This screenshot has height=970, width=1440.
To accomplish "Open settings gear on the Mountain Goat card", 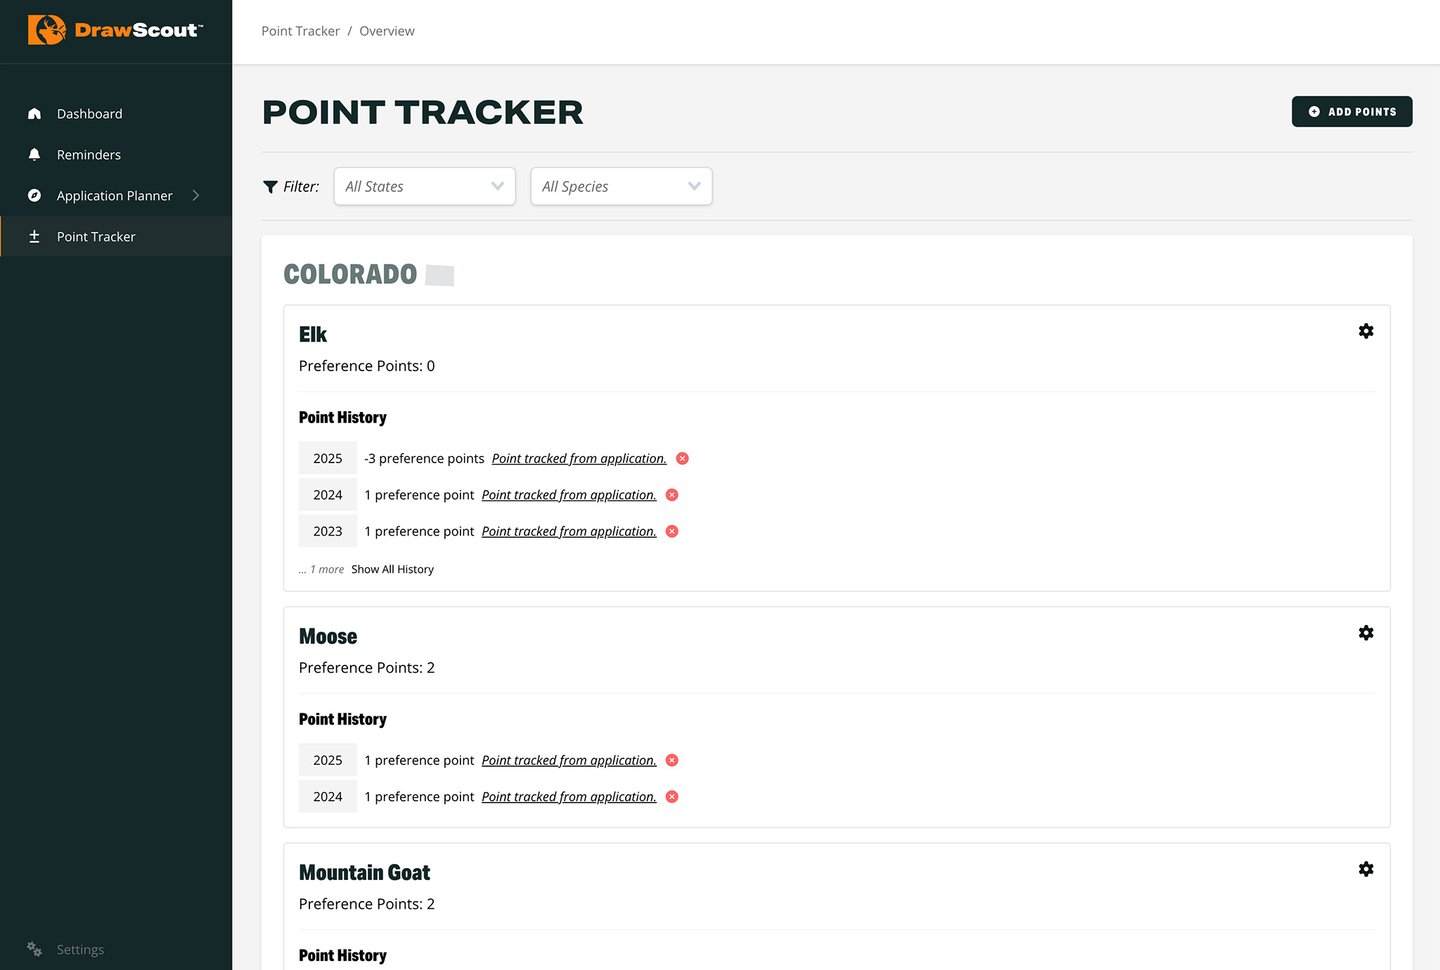I will click(1366, 868).
